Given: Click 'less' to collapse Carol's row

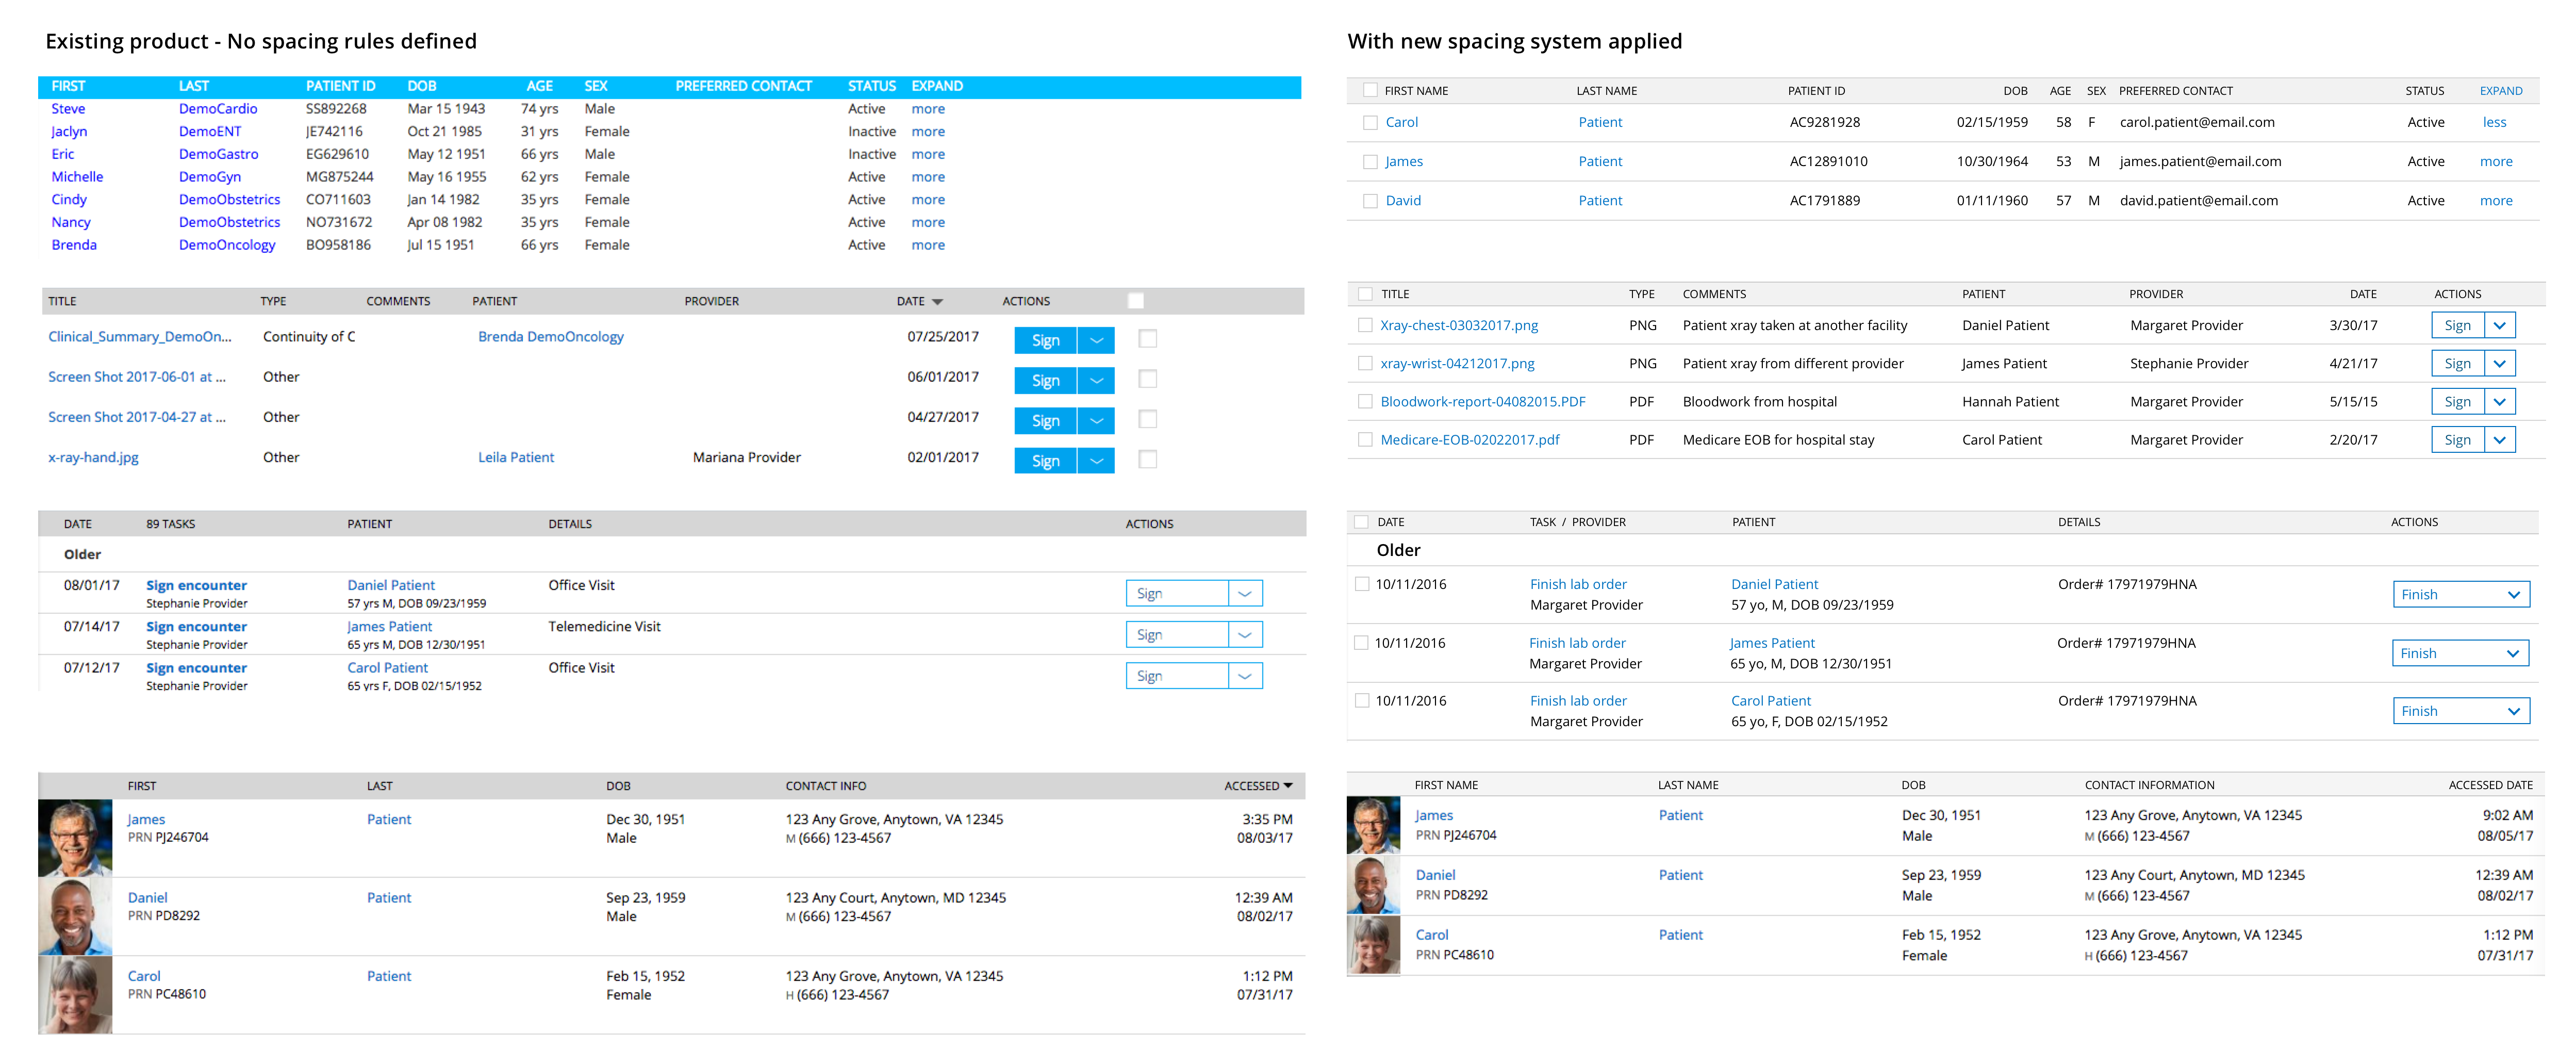Looking at the screenshot, I should (x=2494, y=123).
